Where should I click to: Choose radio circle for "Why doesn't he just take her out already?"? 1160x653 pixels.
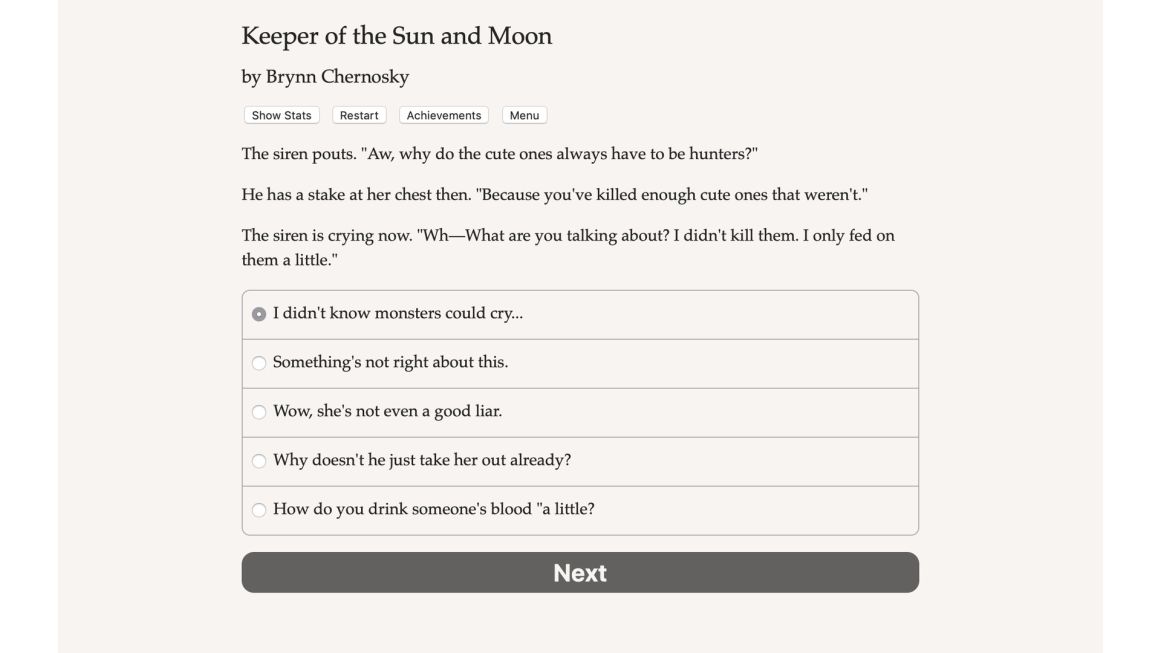click(259, 461)
